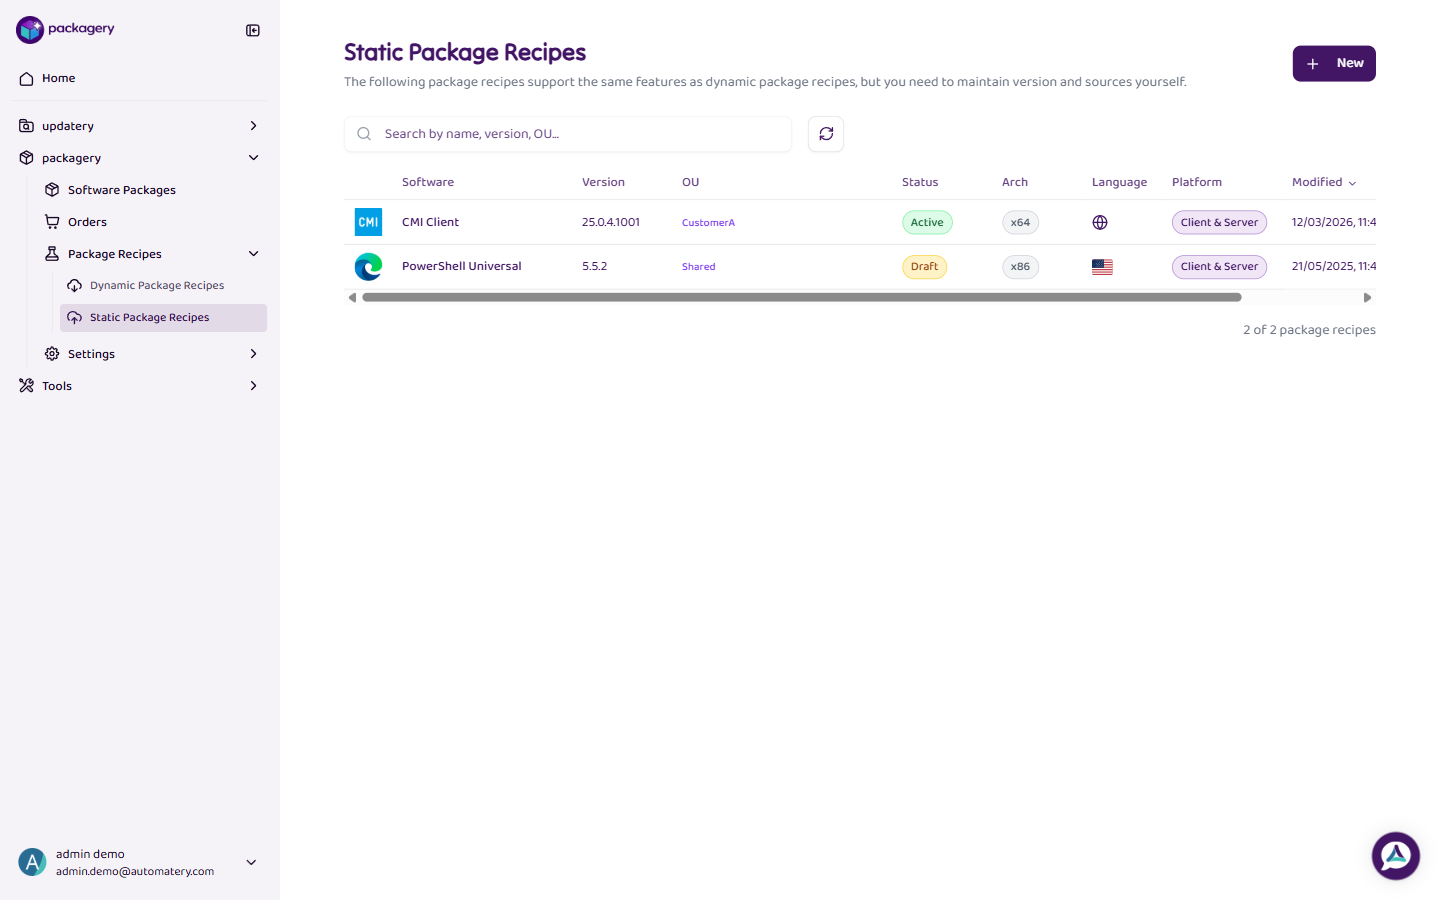Expand the Settings menu
Viewport: 1440px width, 900px height.
[253, 353]
